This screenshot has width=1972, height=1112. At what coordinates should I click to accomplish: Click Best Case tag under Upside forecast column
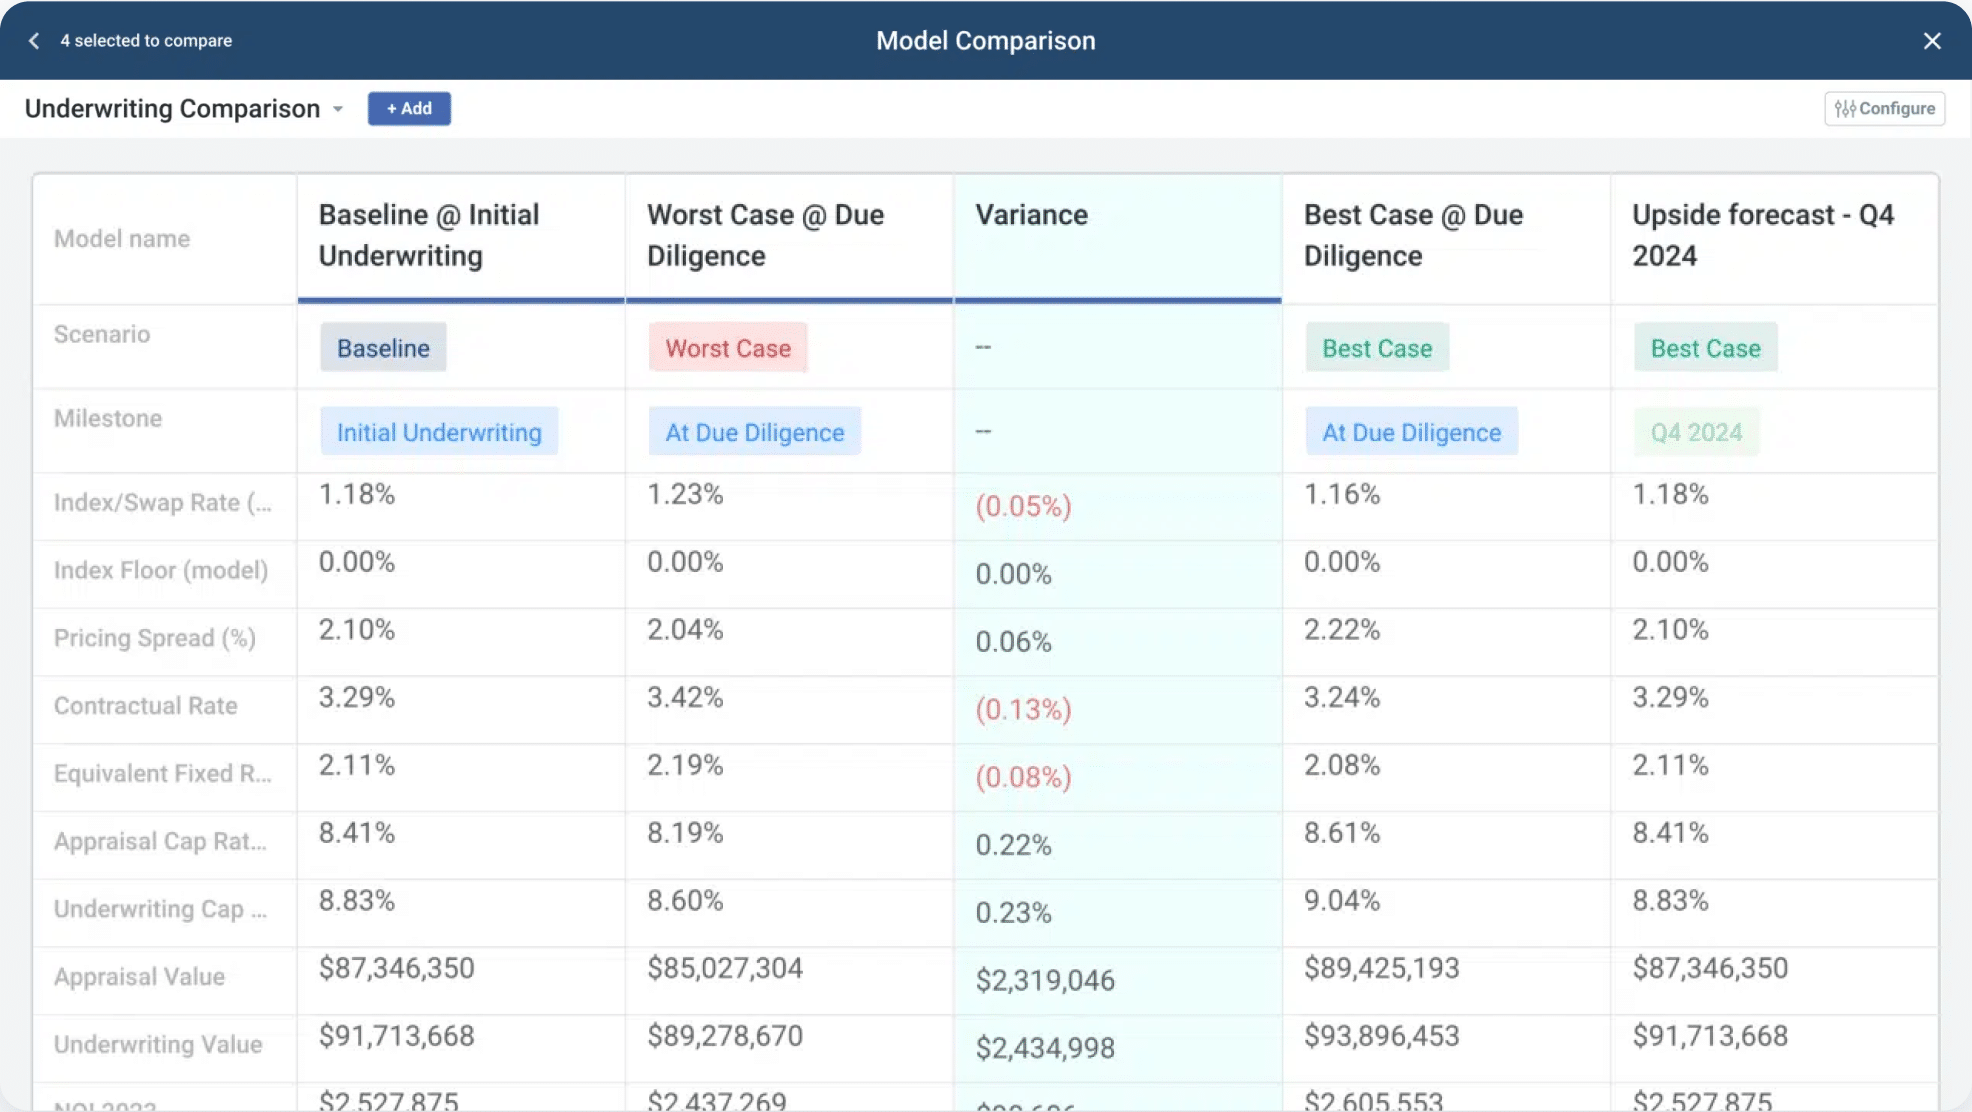click(x=1706, y=348)
